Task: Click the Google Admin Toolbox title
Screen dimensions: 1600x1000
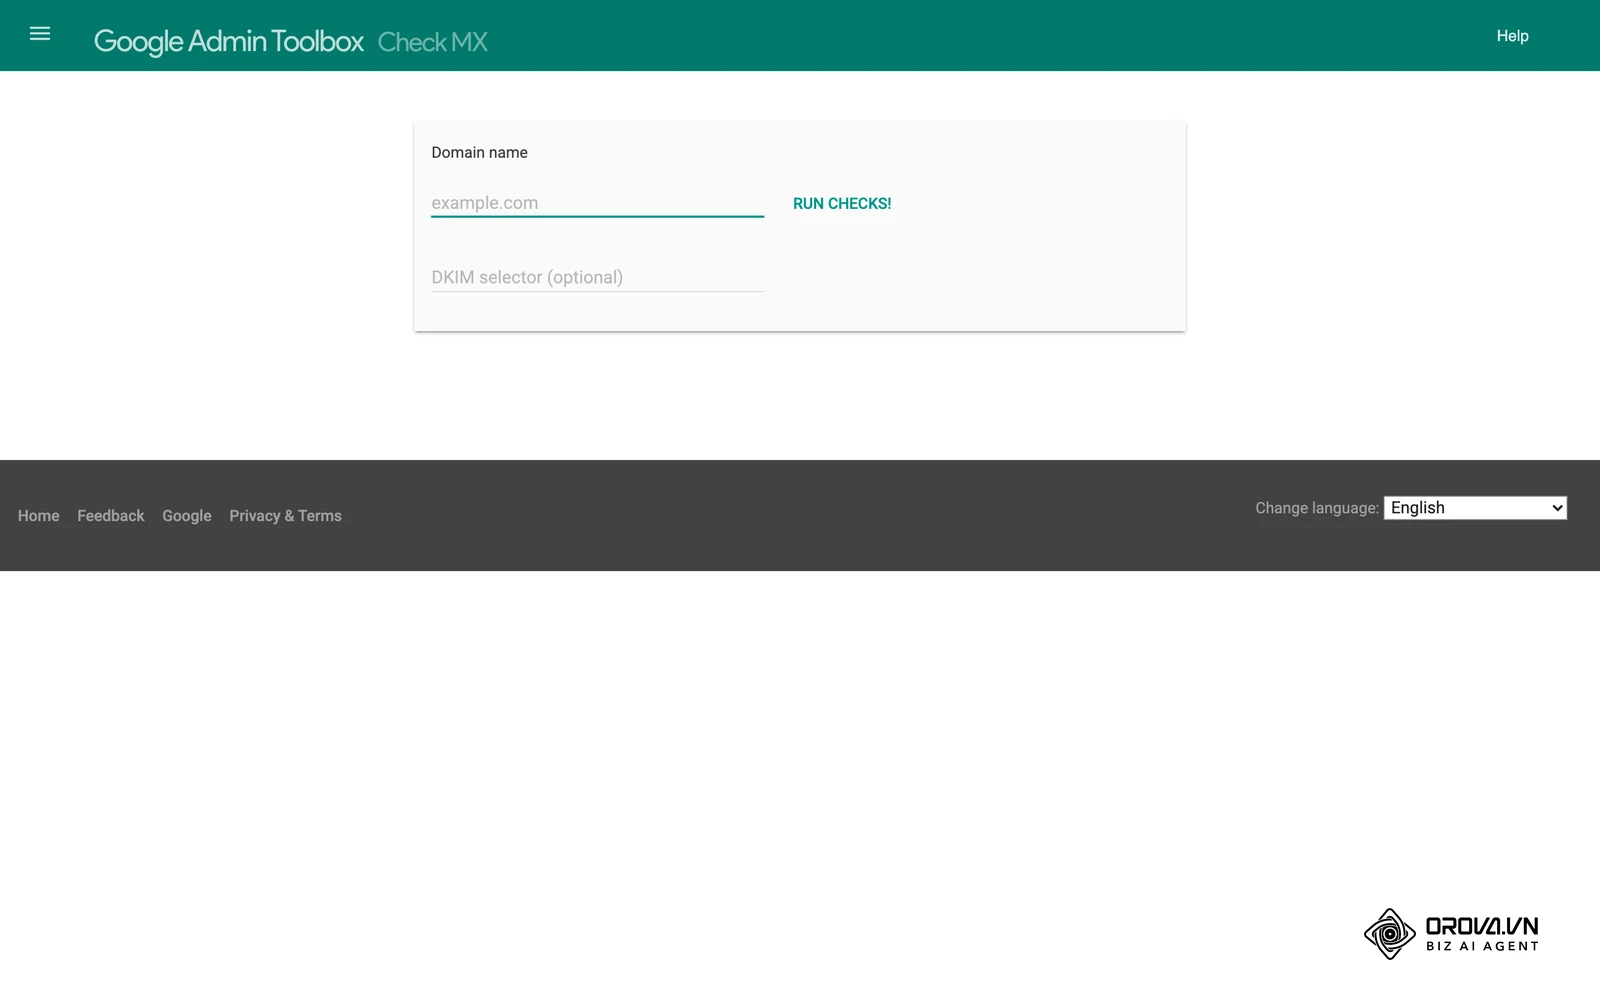Action: pos(229,42)
